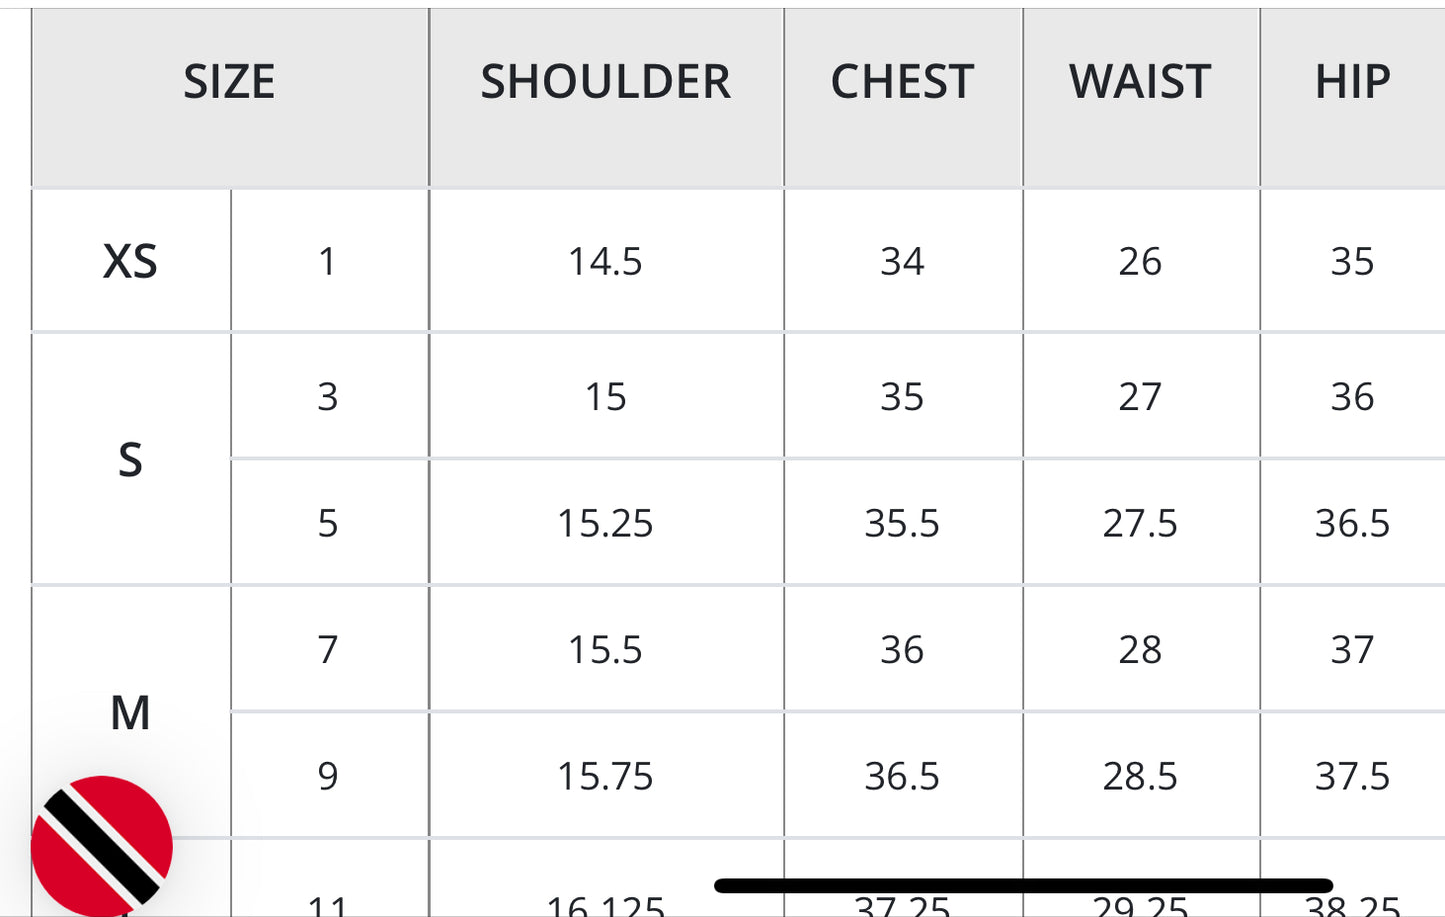Click the Trinidad and Tobago flag icon
The height and width of the screenshot is (917, 1445).
[101, 846]
